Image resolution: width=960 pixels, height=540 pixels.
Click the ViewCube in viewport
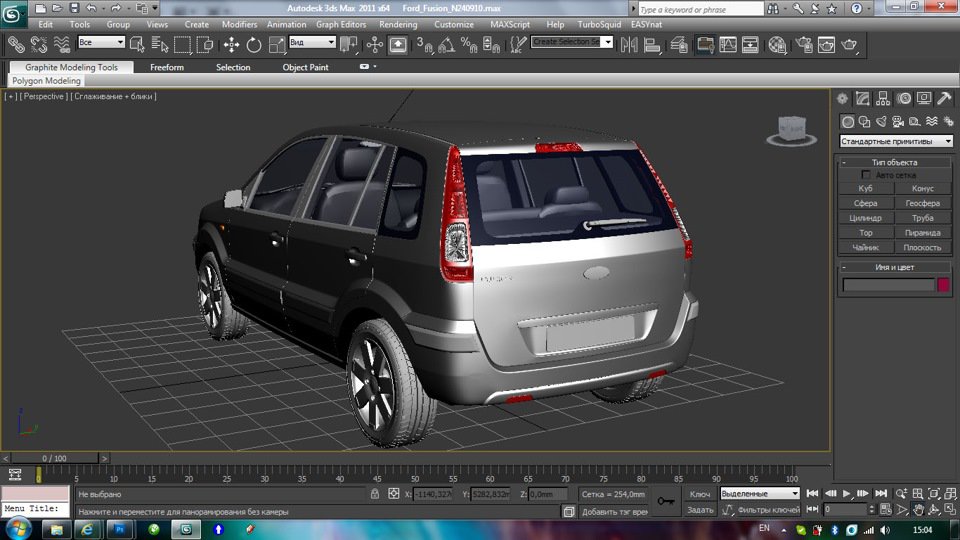[x=792, y=131]
